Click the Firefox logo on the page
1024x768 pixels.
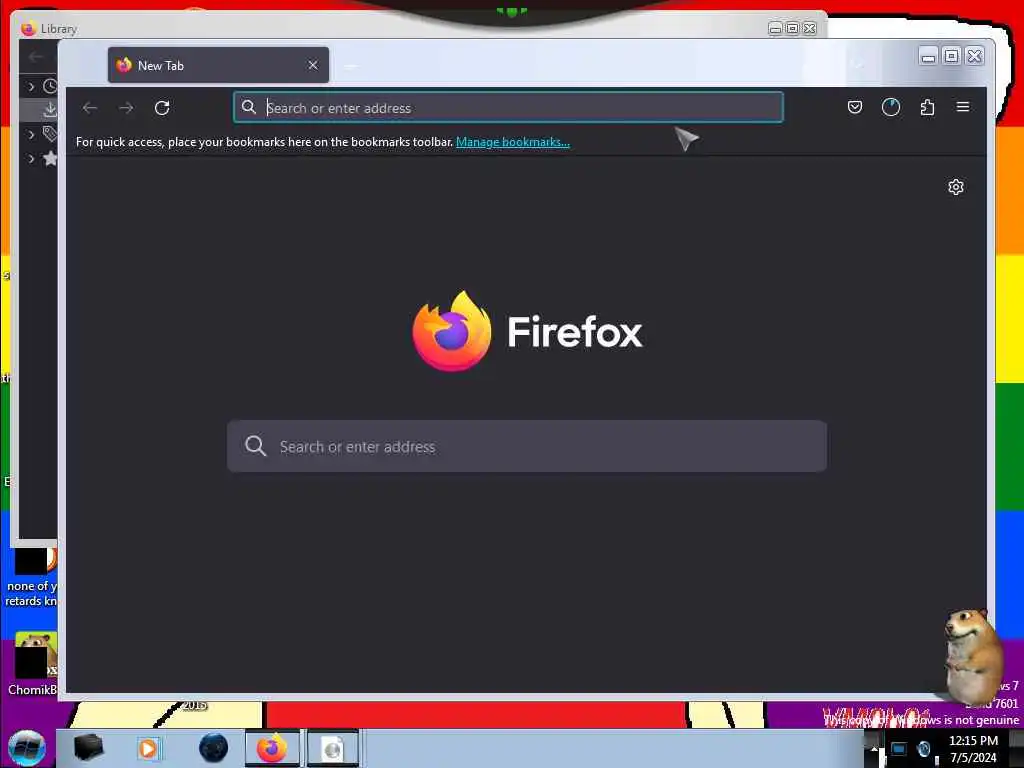(x=452, y=332)
